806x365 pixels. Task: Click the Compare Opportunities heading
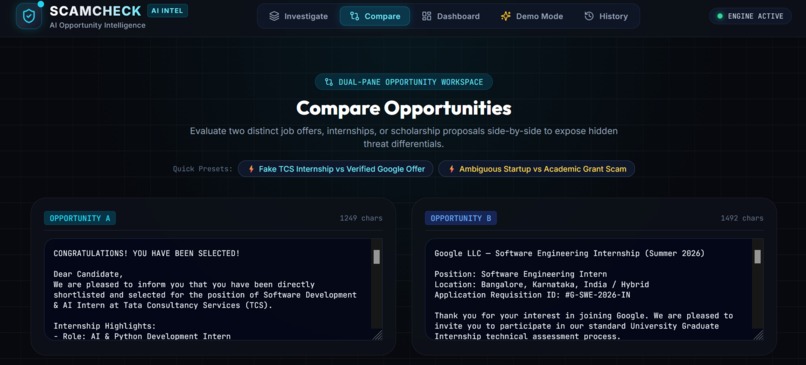pyautogui.click(x=404, y=108)
